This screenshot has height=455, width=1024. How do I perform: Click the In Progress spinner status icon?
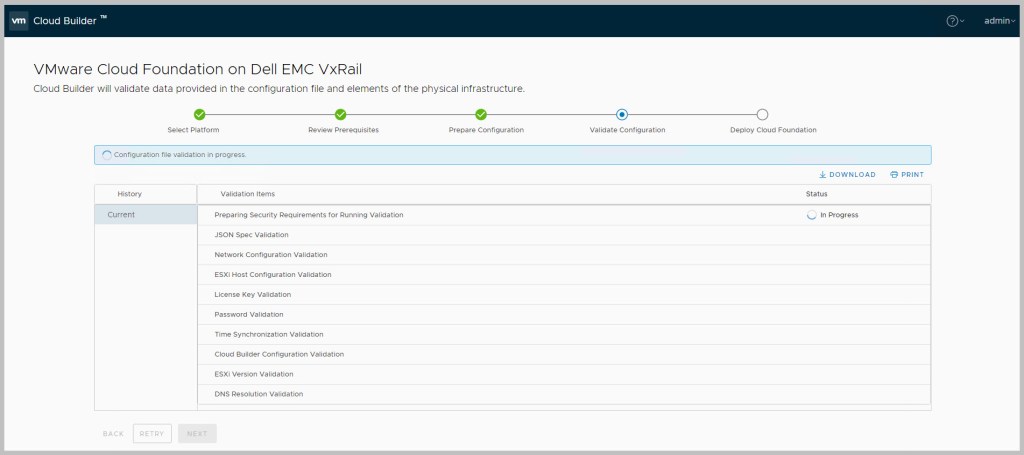point(811,215)
